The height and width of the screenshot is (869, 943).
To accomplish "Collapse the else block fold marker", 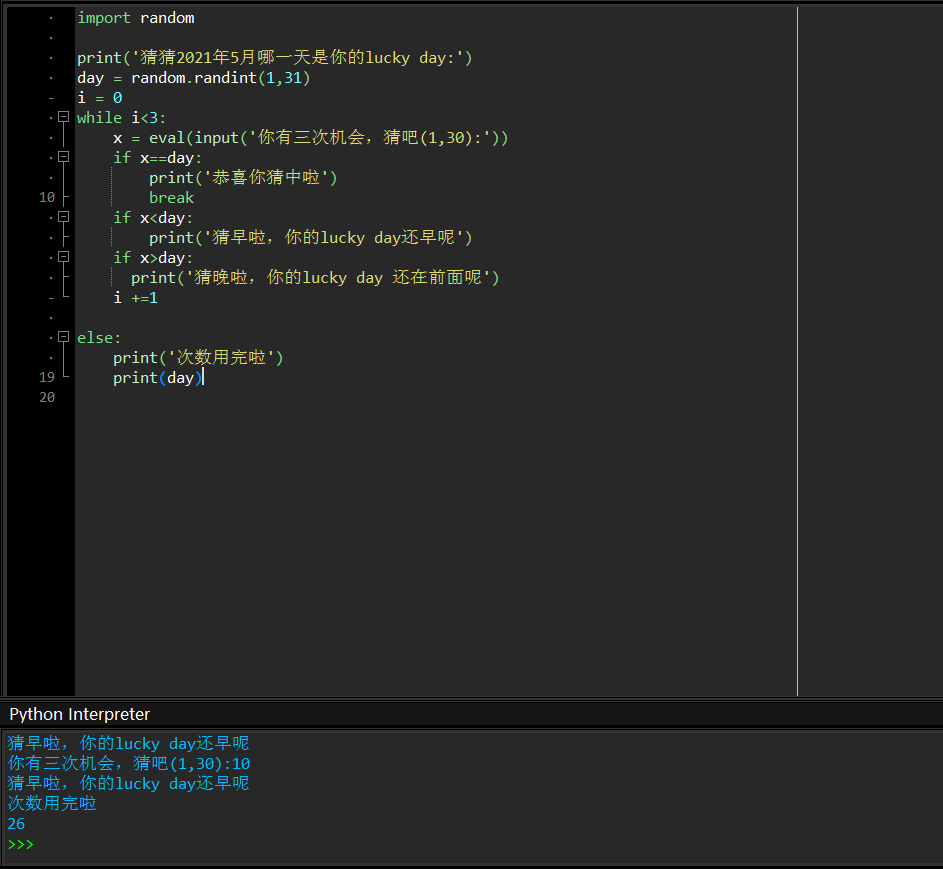I will [63, 337].
